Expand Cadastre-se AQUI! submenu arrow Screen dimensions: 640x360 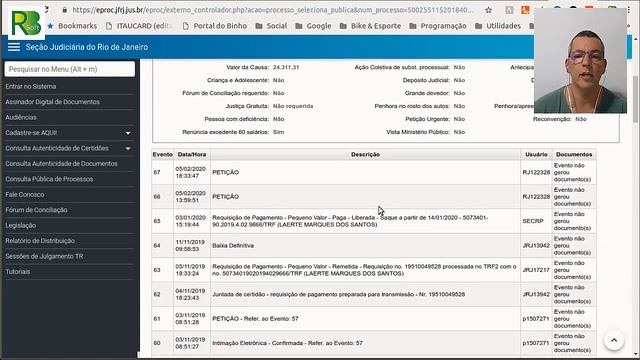pyautogui.click(x=128, y=133)
